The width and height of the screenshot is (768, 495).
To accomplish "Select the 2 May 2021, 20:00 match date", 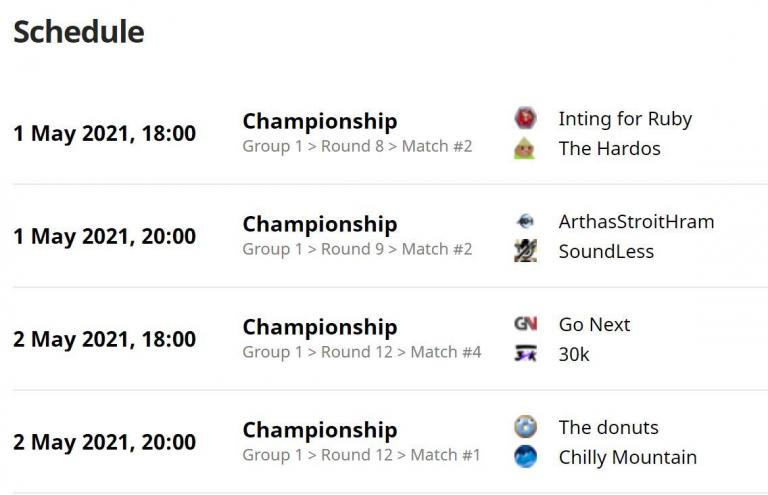I will click(x=104, y=442).
